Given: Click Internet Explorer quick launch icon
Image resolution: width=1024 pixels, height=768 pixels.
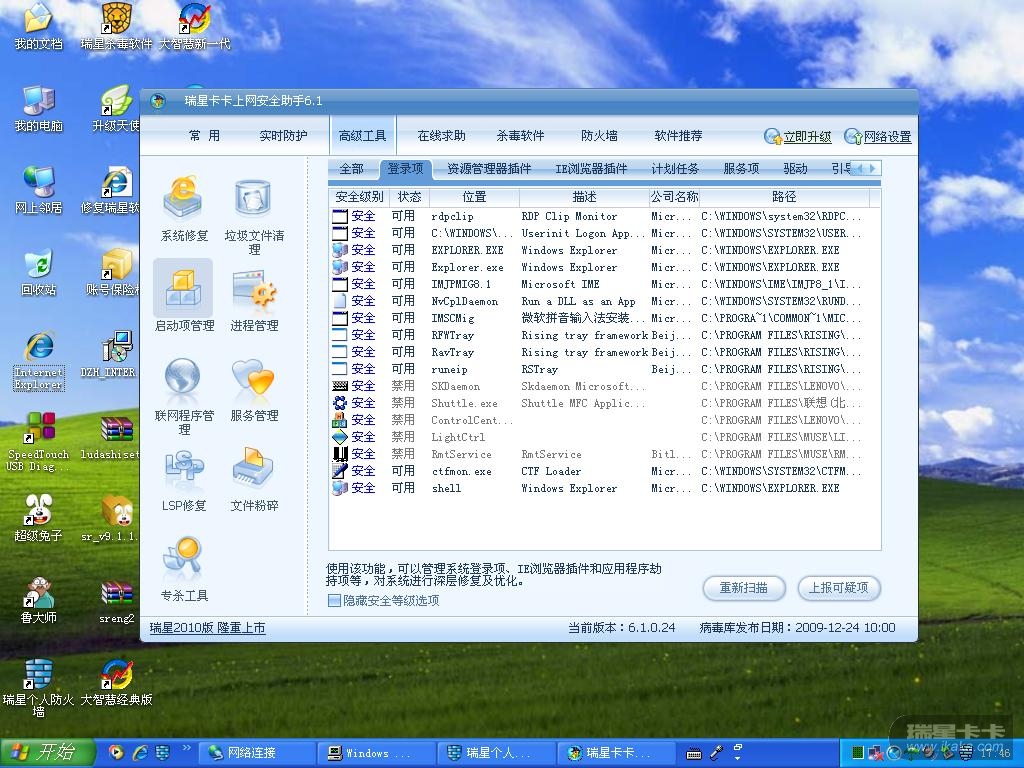Looking at the screenshot, I should (x=140, y=753).
